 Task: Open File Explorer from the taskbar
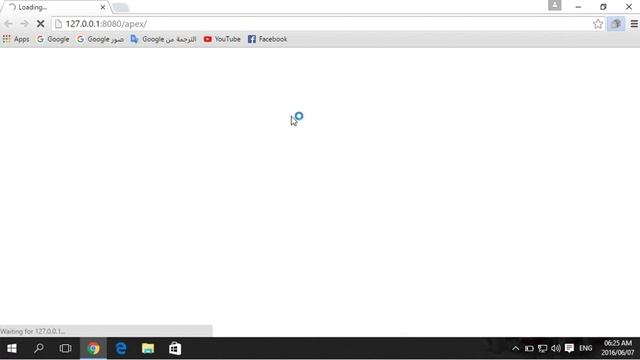(x=148, y=349)
